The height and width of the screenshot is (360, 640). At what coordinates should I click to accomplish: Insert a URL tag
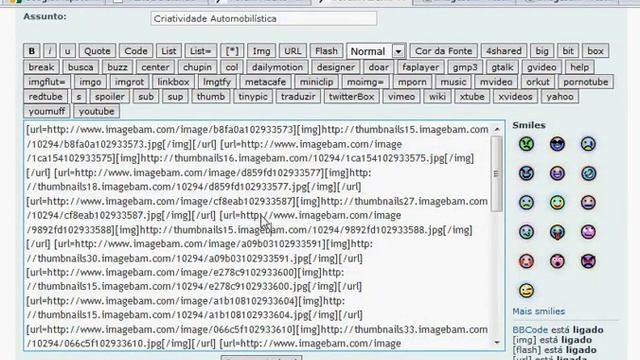[292, 51]
